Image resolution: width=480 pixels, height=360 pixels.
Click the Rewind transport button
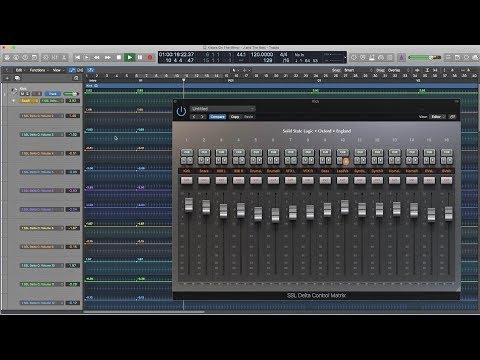click(x=97, y=57)
